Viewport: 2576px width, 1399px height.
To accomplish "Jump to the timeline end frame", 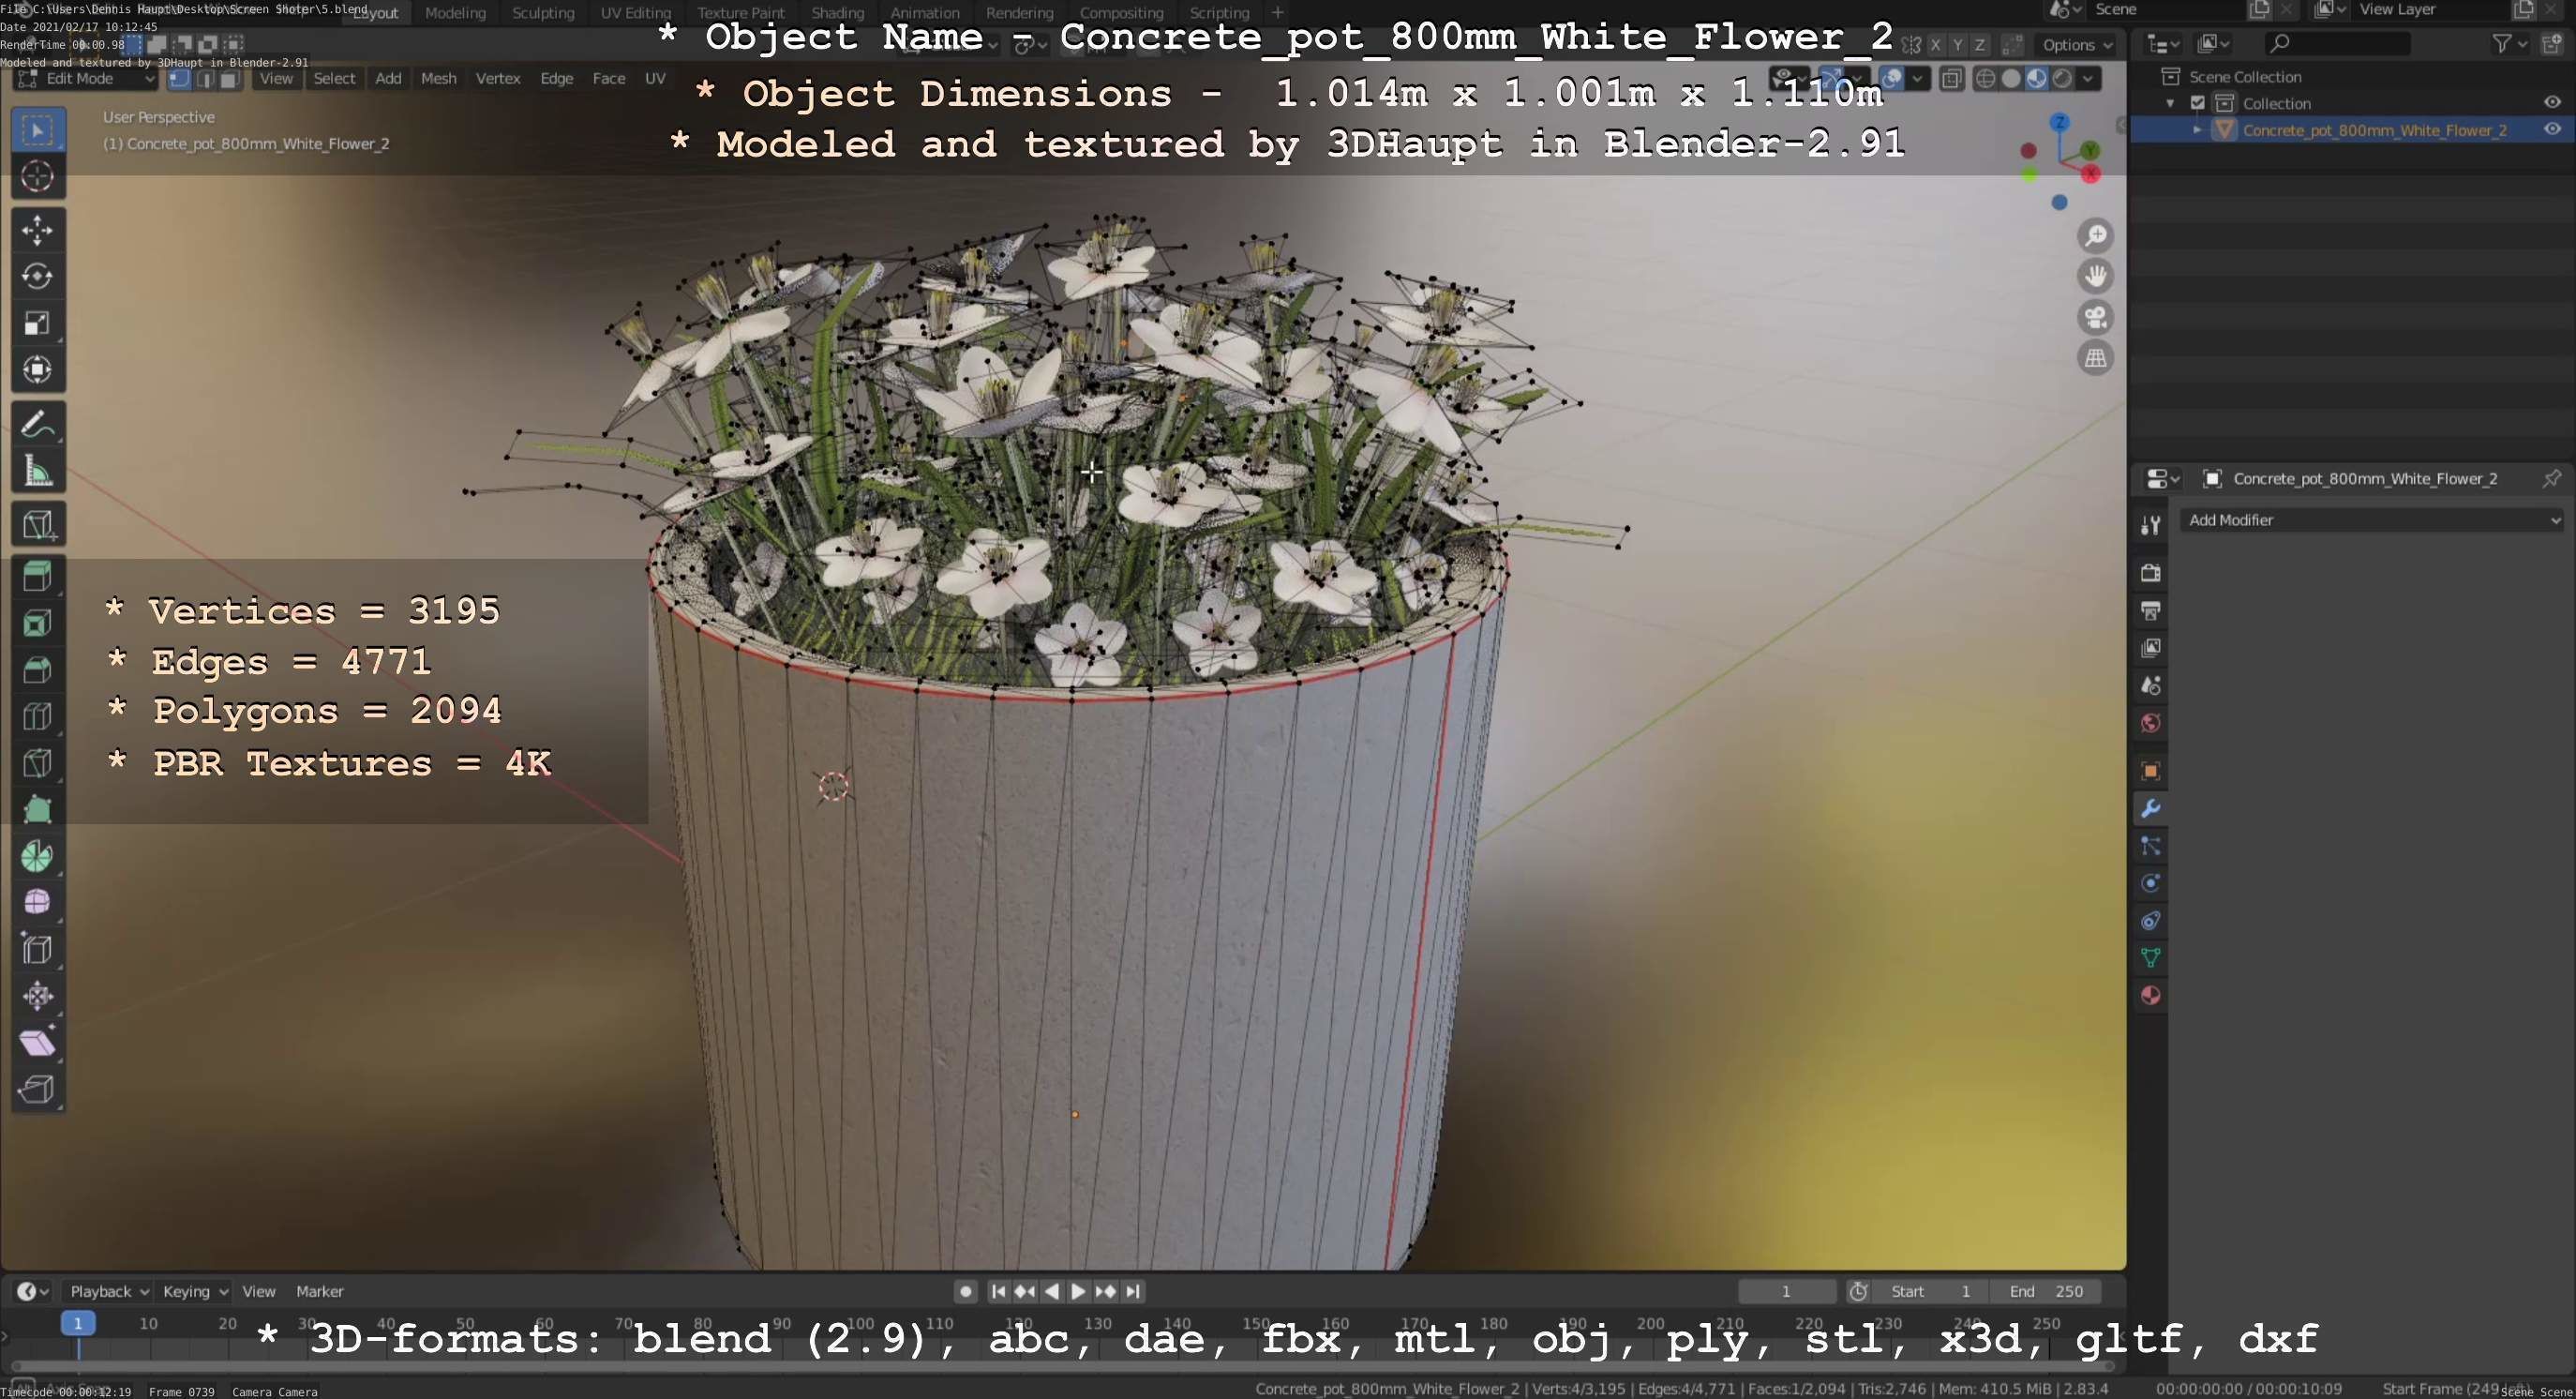I will point(1133,1291).
